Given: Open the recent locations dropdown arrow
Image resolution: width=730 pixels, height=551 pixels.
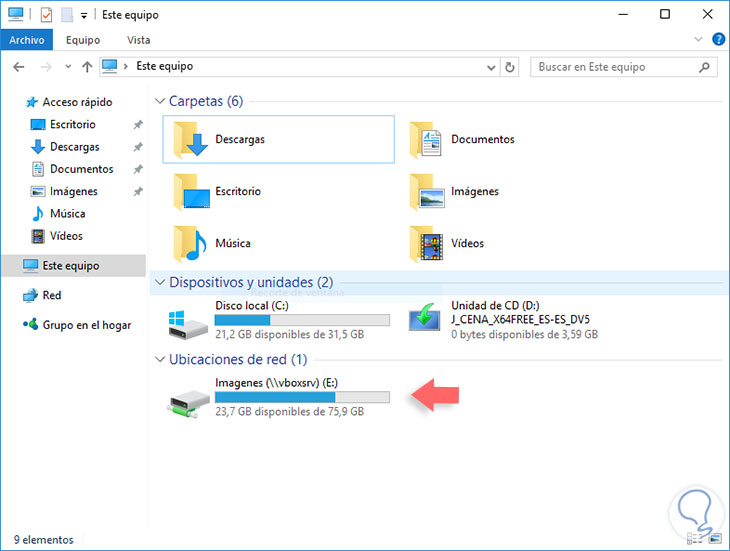Looking at the screenshot, I should point(68,67).
